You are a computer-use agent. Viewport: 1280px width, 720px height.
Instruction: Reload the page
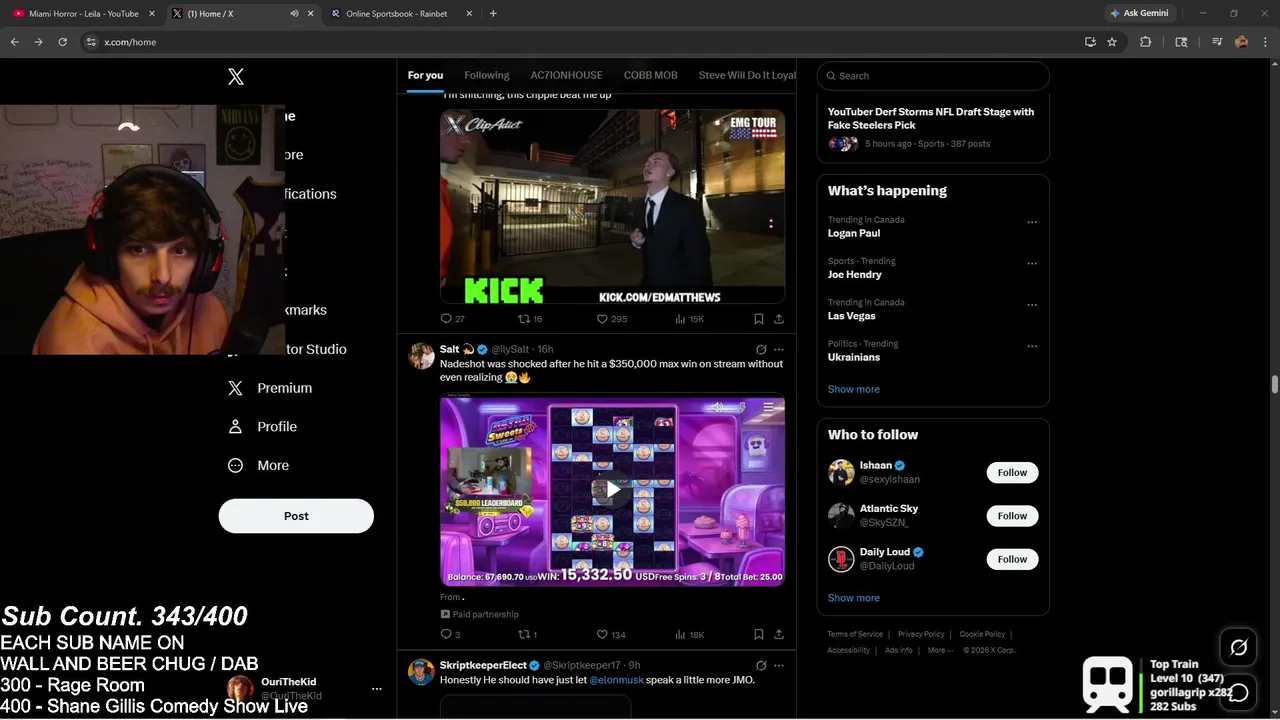63,42
